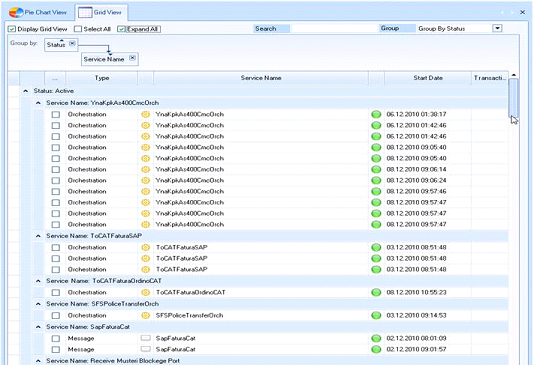The width and height of the screenshot is (533, 365).
Task: Uncheck the Display Grid View checkbox
Action: click(x=12, y=29)
